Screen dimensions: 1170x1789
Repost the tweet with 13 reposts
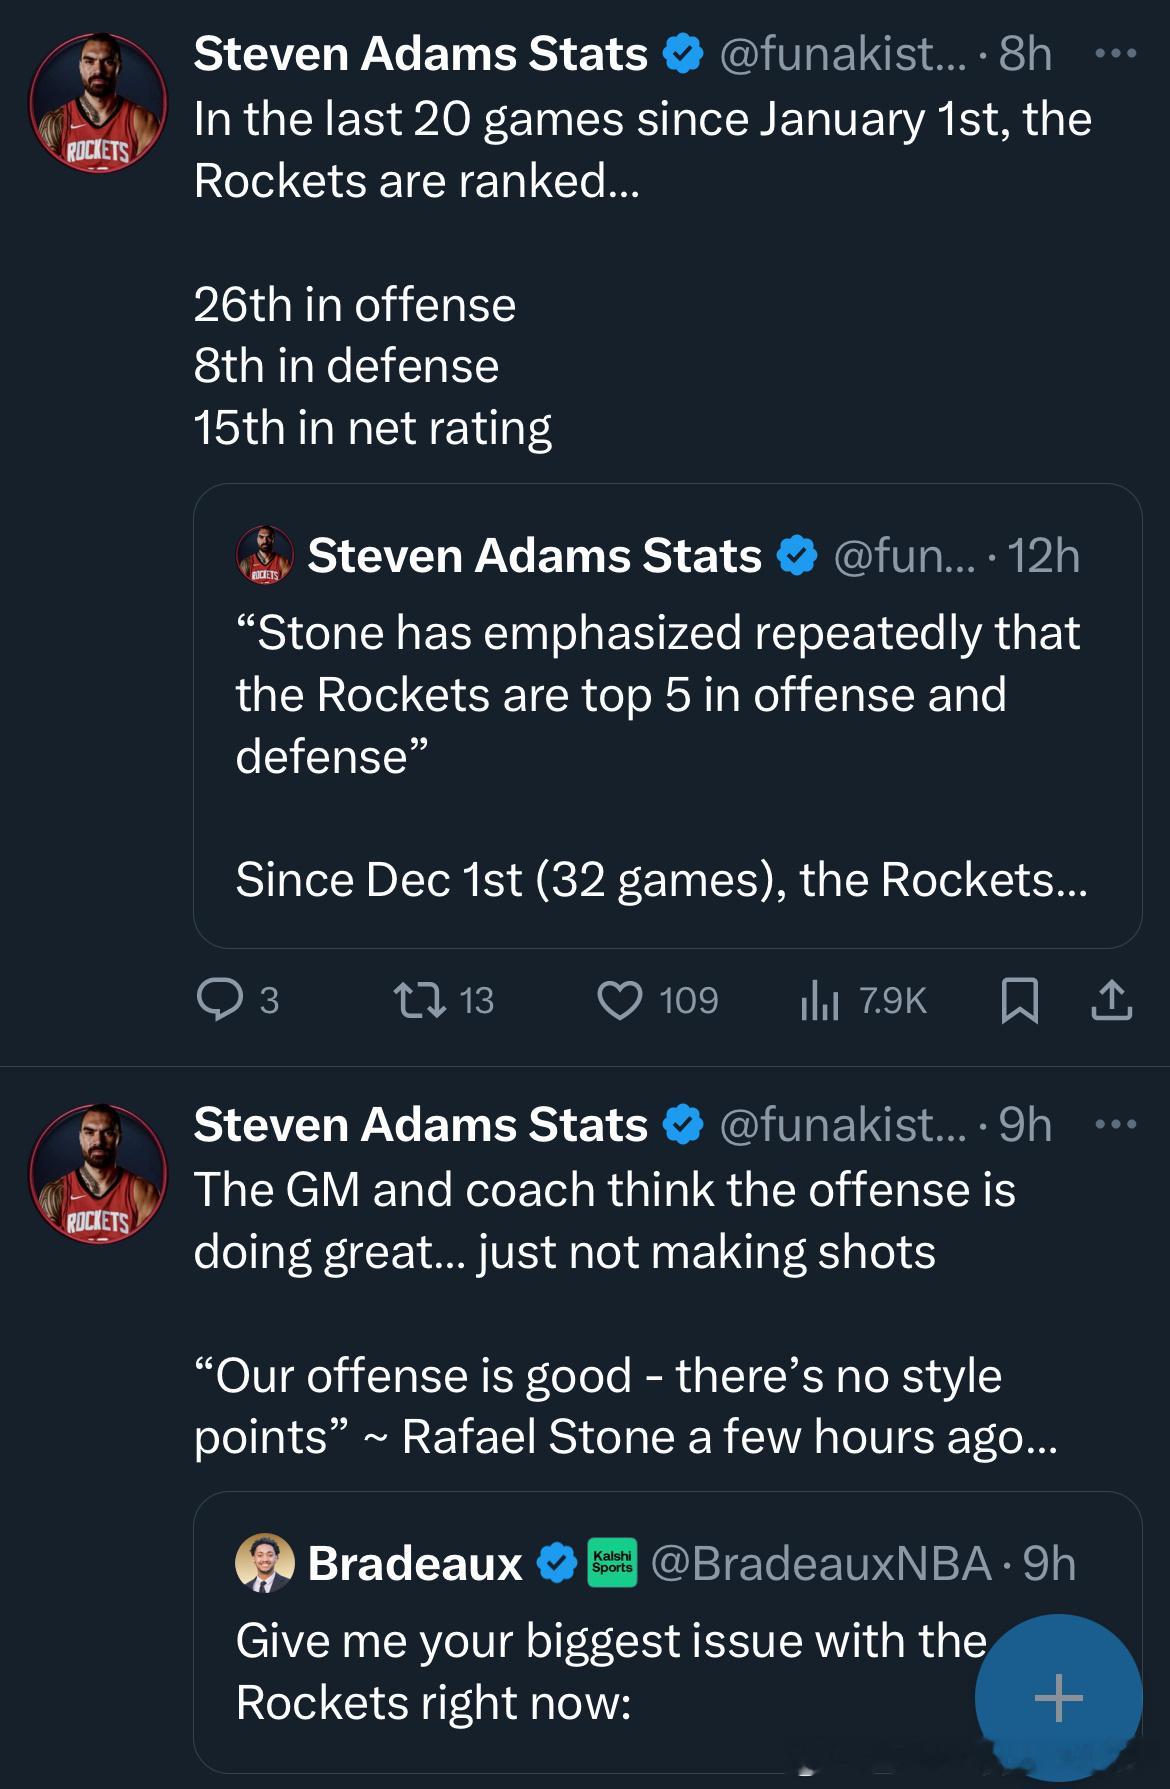418,1000
